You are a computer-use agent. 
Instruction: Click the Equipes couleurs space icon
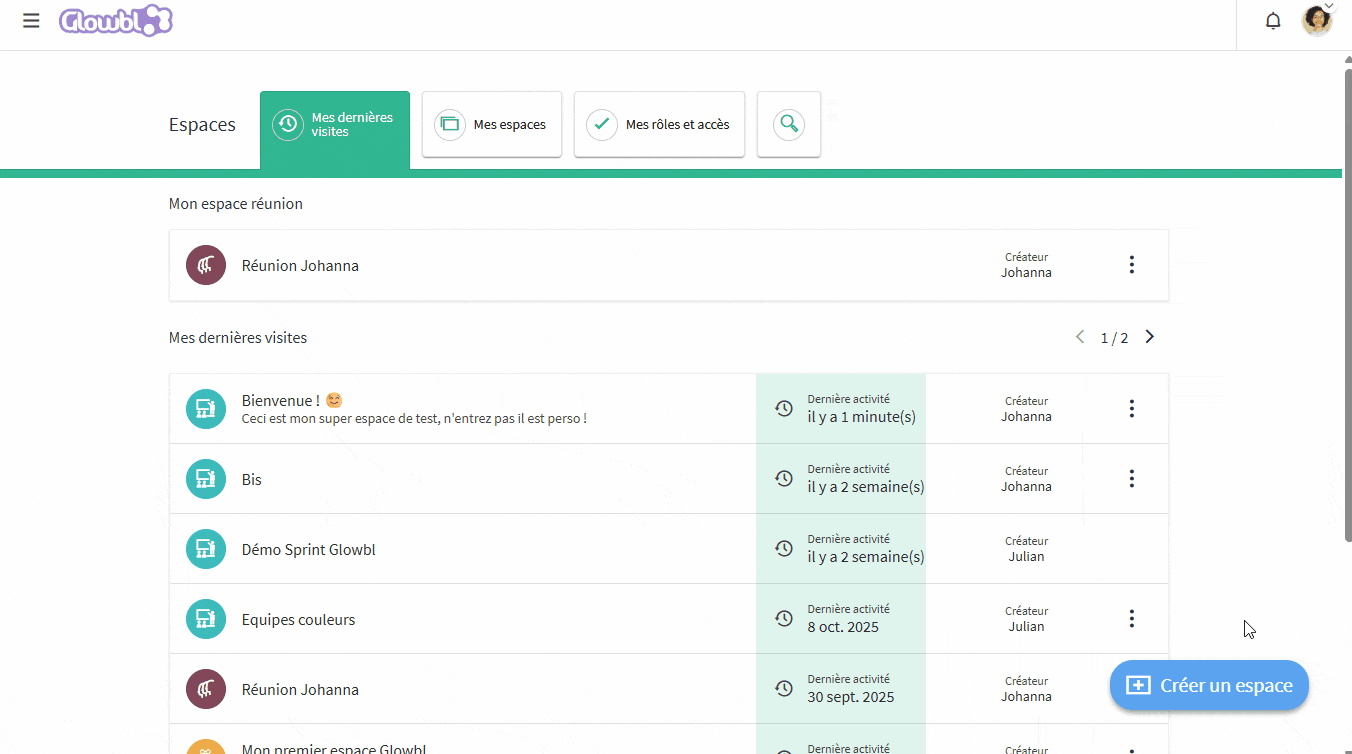[206, 618]
